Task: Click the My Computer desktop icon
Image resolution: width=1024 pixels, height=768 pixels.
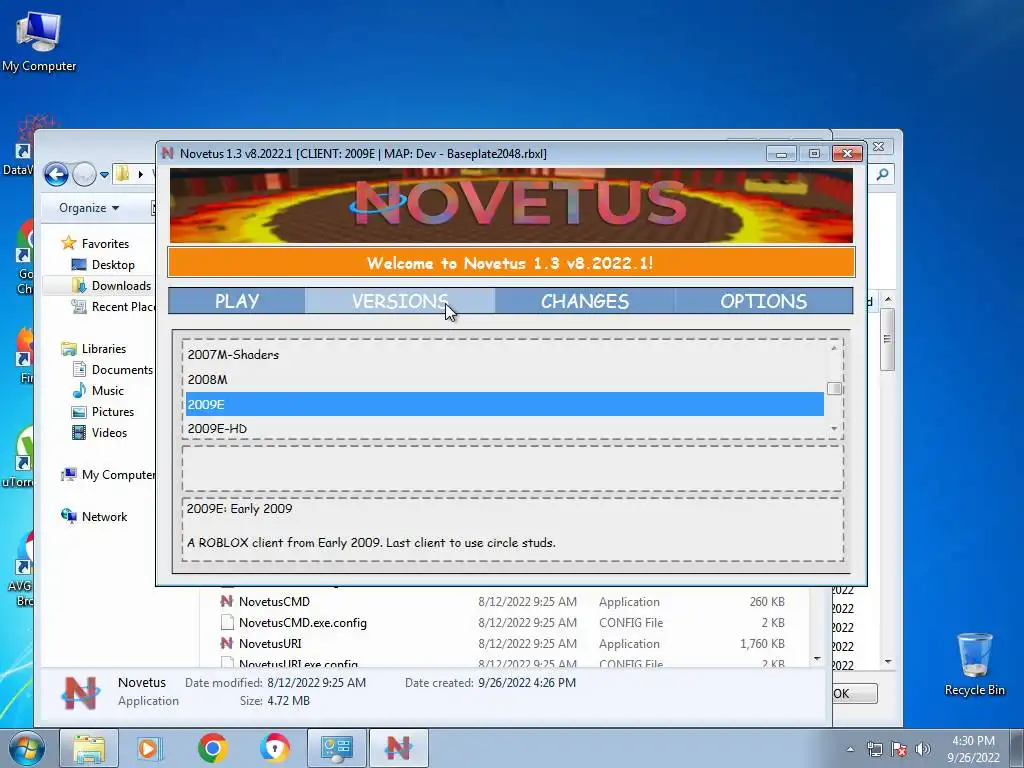Action: pos(39,40)
